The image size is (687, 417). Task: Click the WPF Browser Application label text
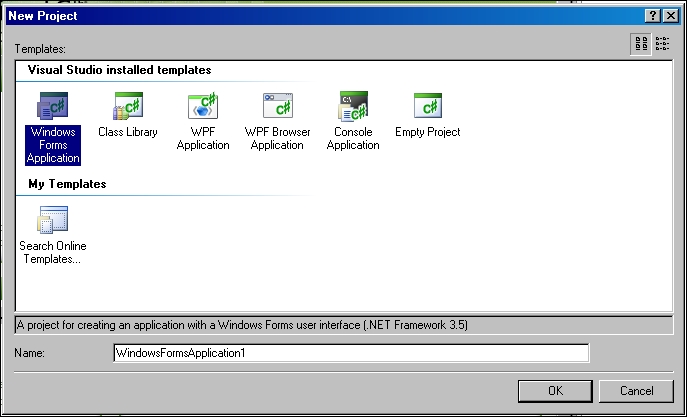(277, 138)
